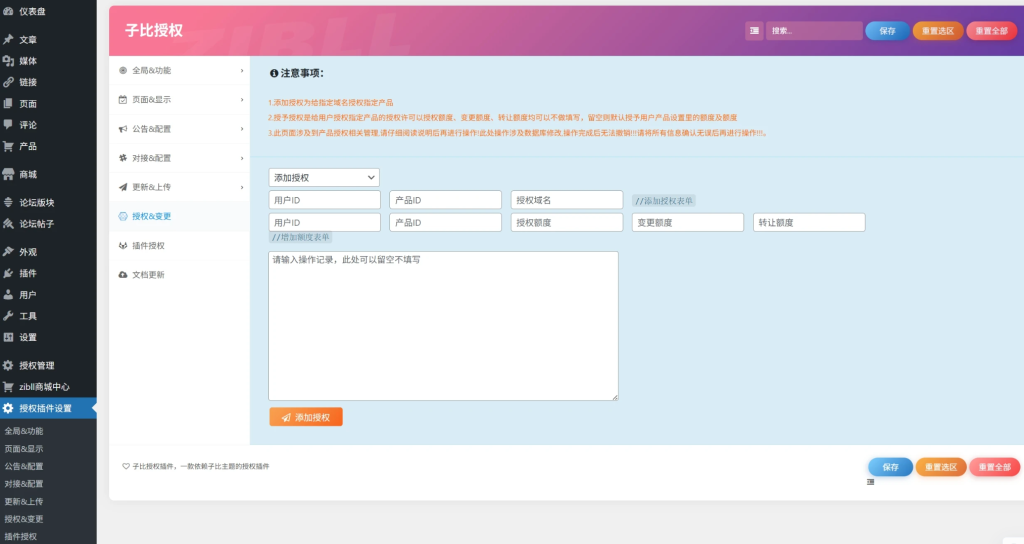Viewport: 1024px width, 544px height.
Task: Focus the second-row 产品ID field
Action: 445,222
